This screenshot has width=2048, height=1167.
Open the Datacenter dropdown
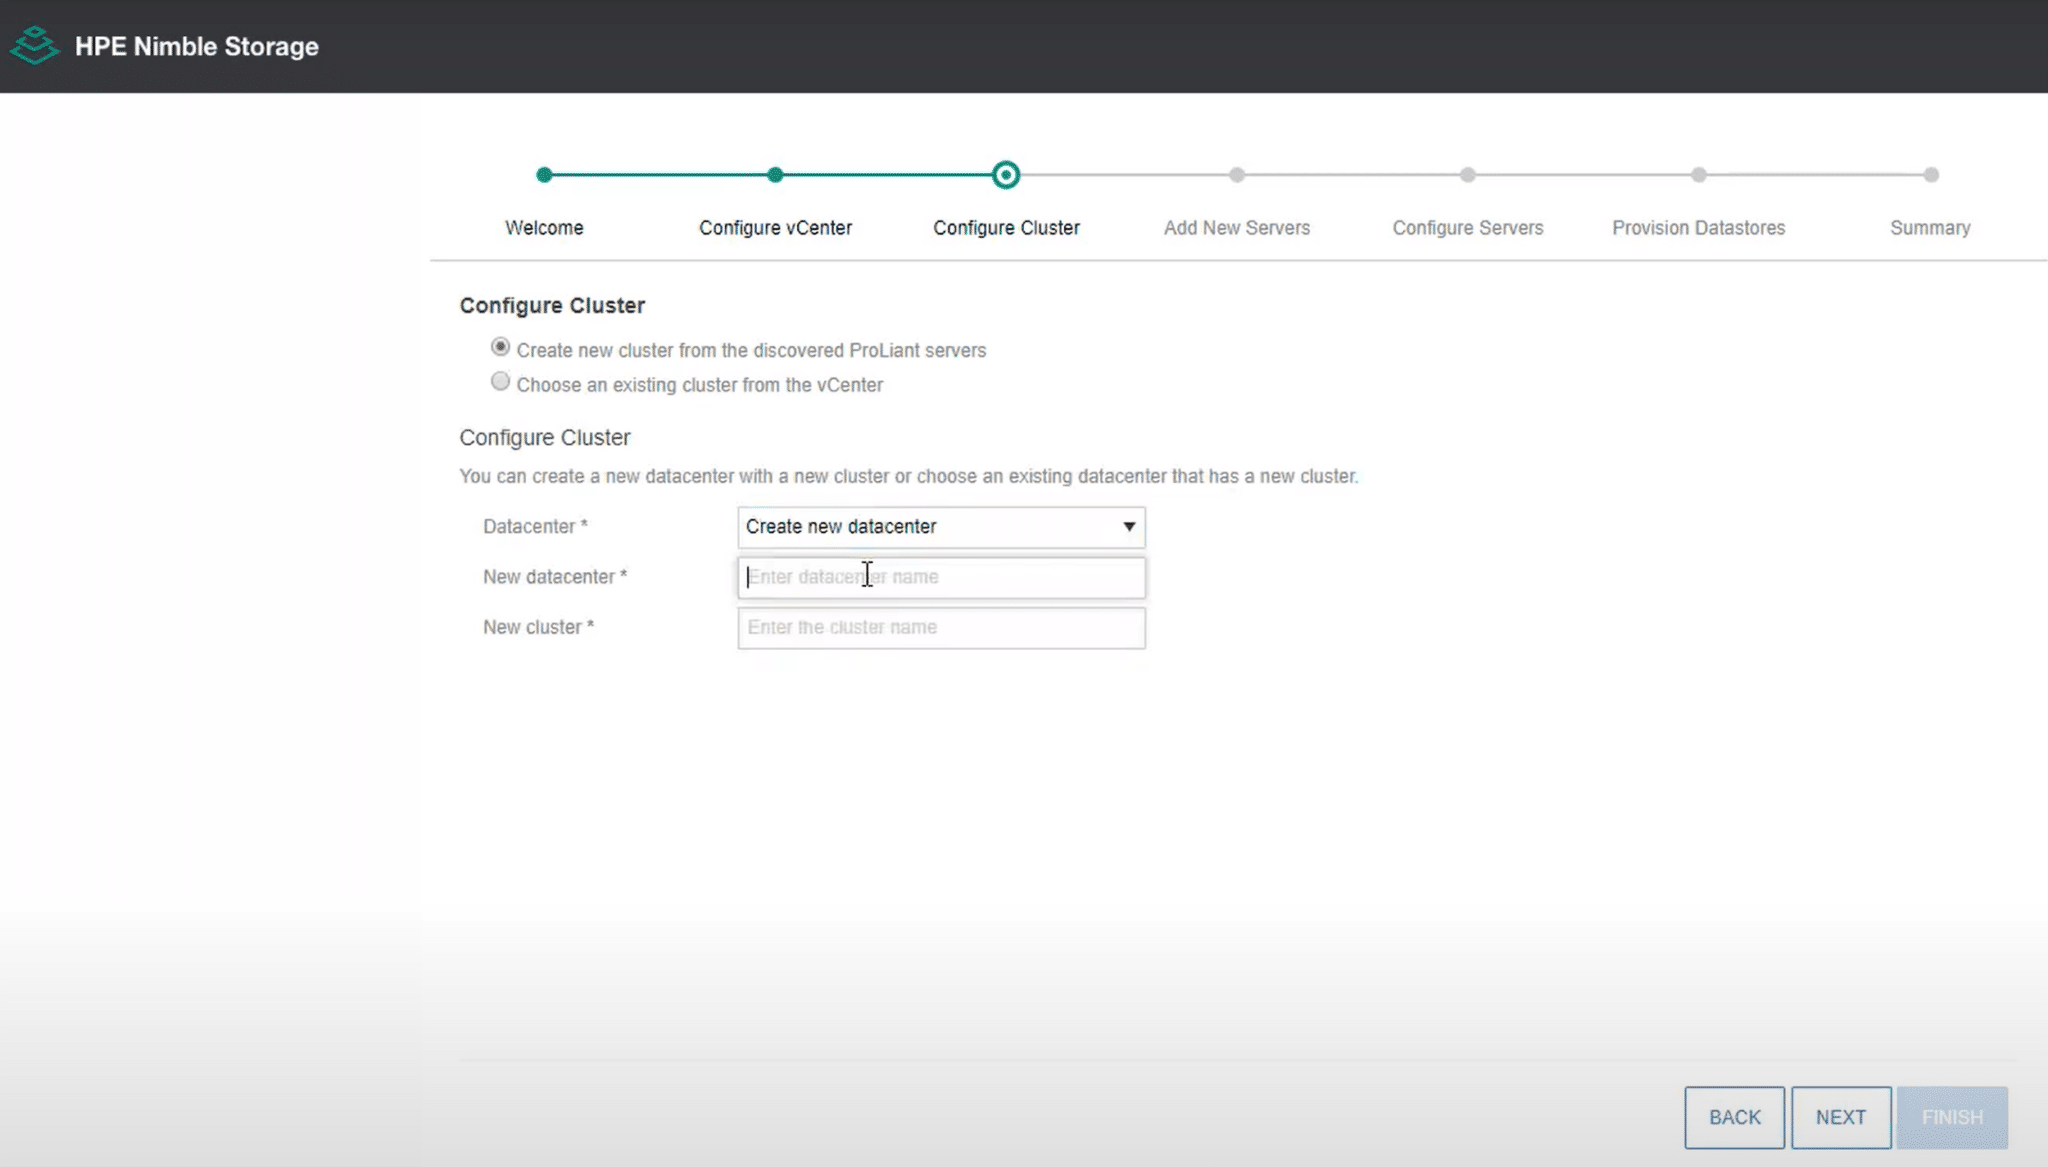941,527
